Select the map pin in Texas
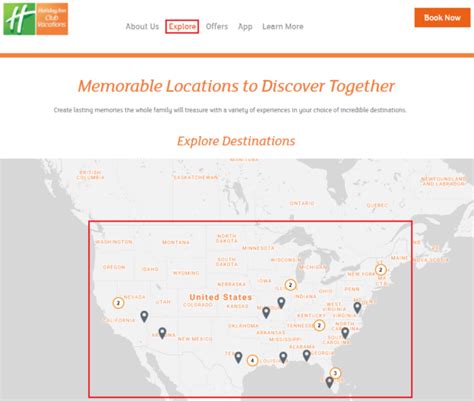This screenshot has width=474, height=401. (x=238, y=357)
